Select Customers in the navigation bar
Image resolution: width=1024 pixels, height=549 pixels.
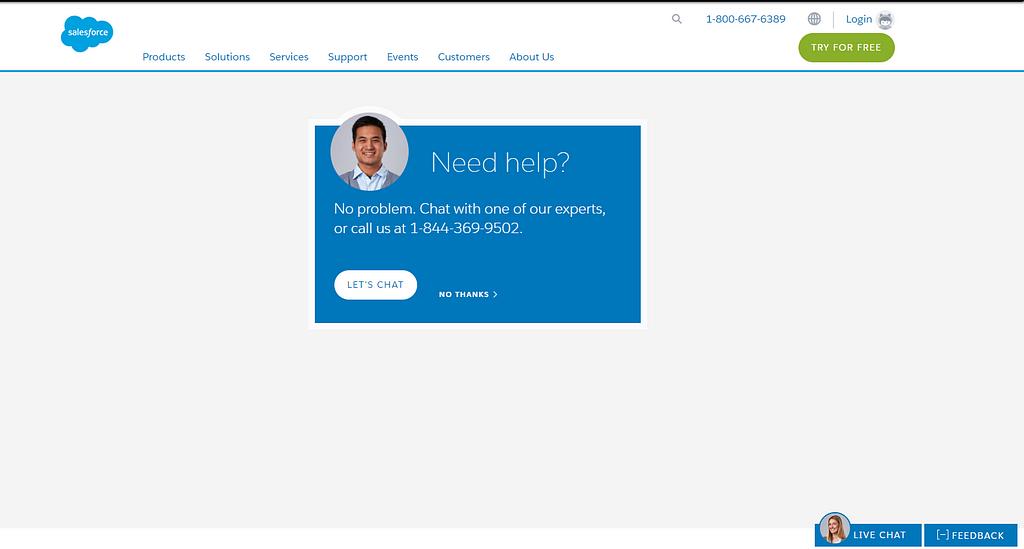click(463, 57)
